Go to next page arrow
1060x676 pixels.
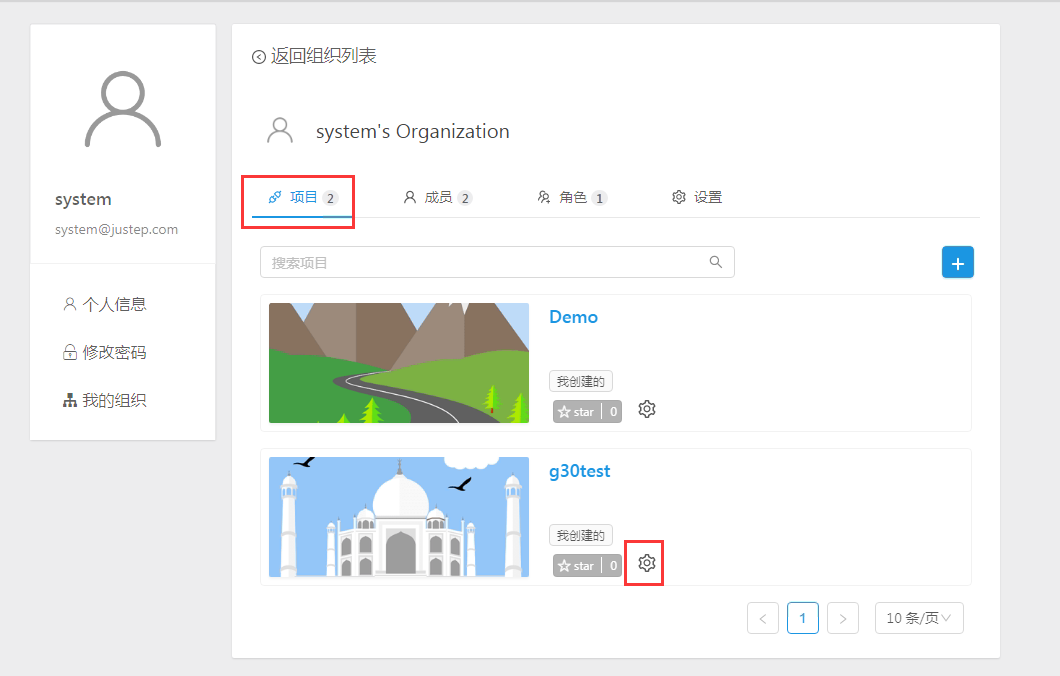pos(843,618)
